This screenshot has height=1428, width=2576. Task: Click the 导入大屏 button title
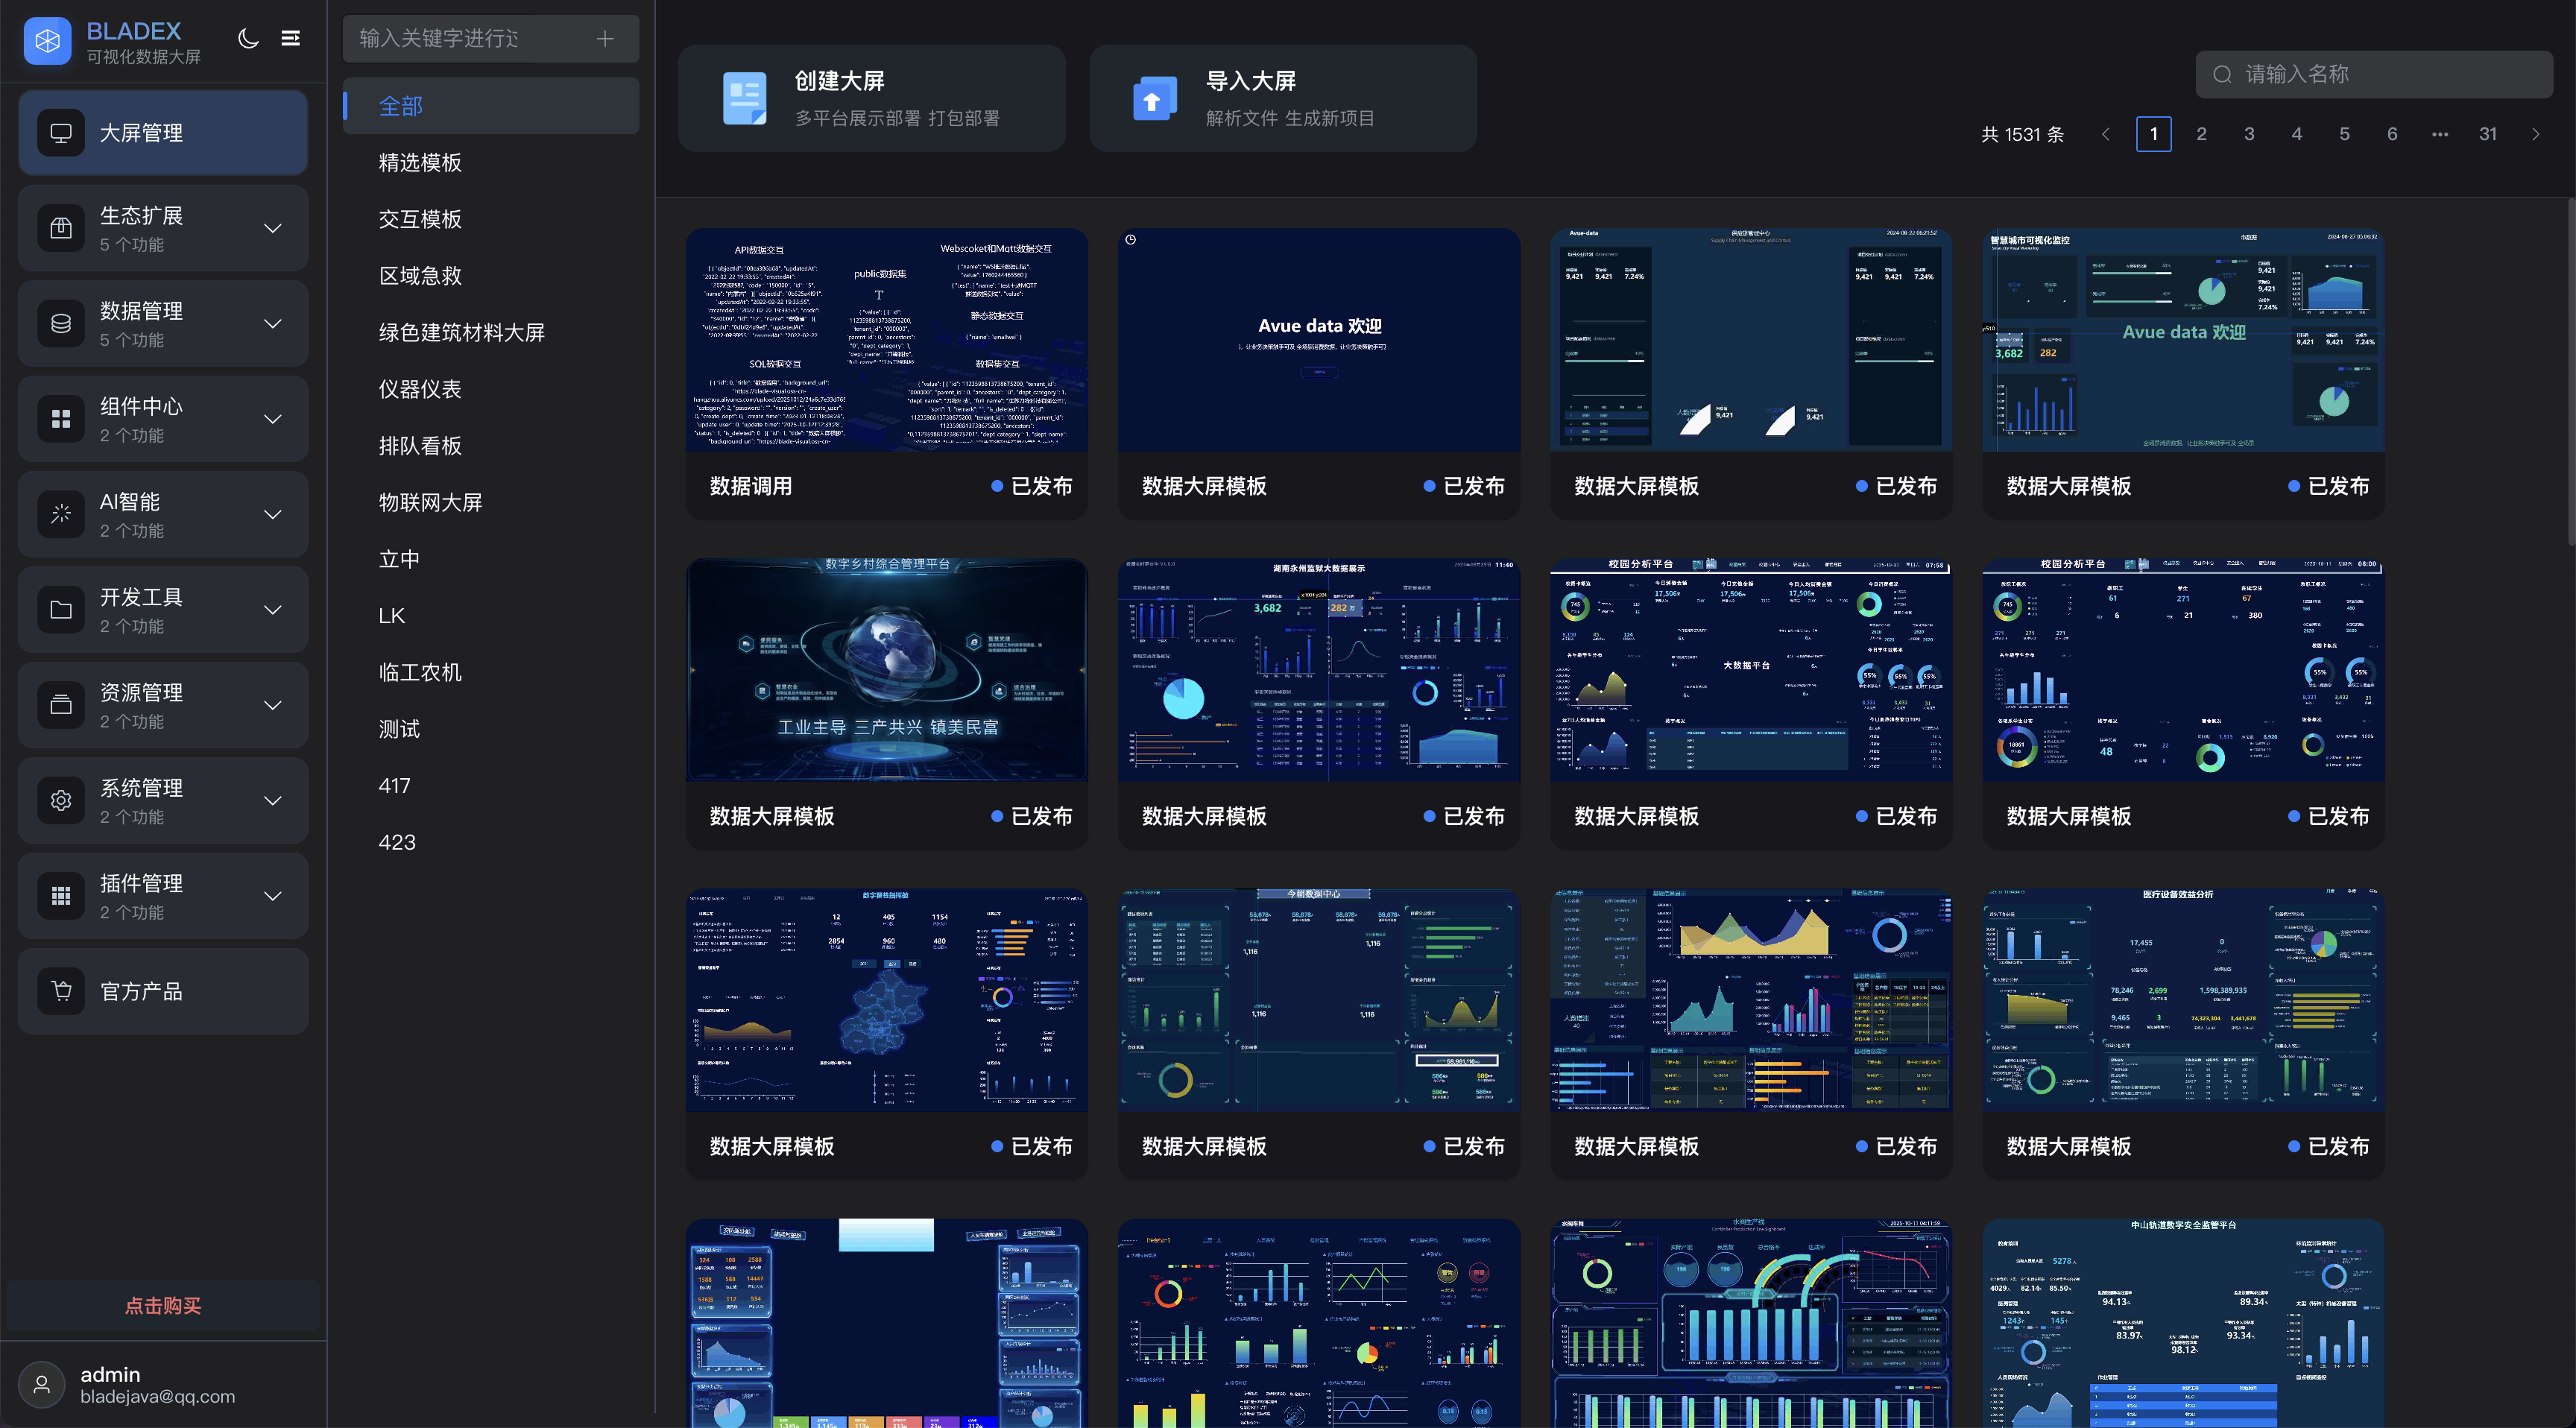tap(1251, 81)
